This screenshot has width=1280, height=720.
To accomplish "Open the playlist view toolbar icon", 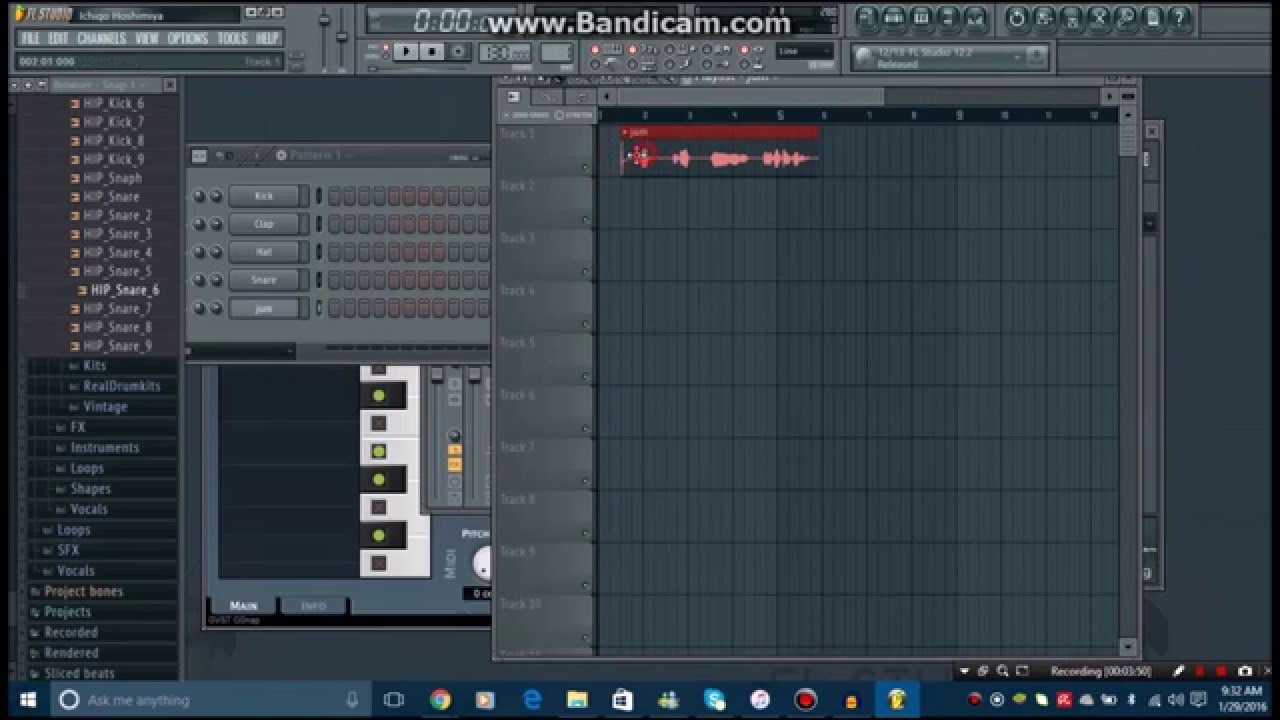I will click(867, 17).
